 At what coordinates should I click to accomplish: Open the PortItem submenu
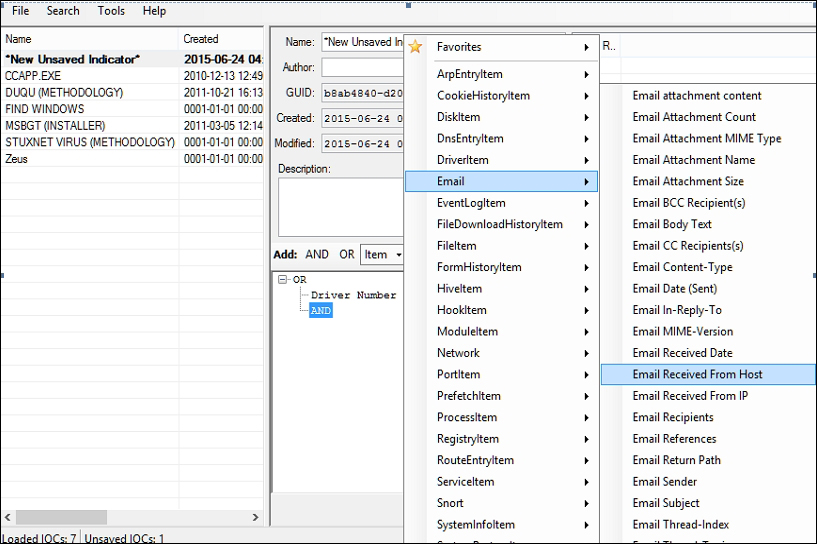(501, 374)
